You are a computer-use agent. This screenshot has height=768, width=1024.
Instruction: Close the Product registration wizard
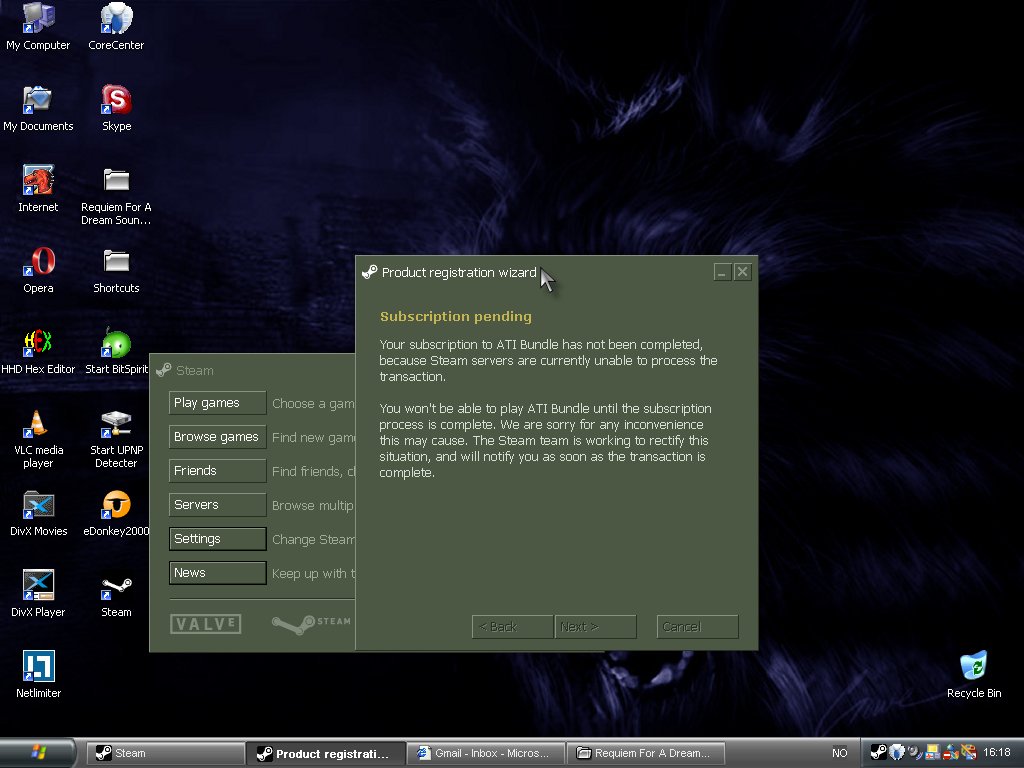tap(743, 272)
